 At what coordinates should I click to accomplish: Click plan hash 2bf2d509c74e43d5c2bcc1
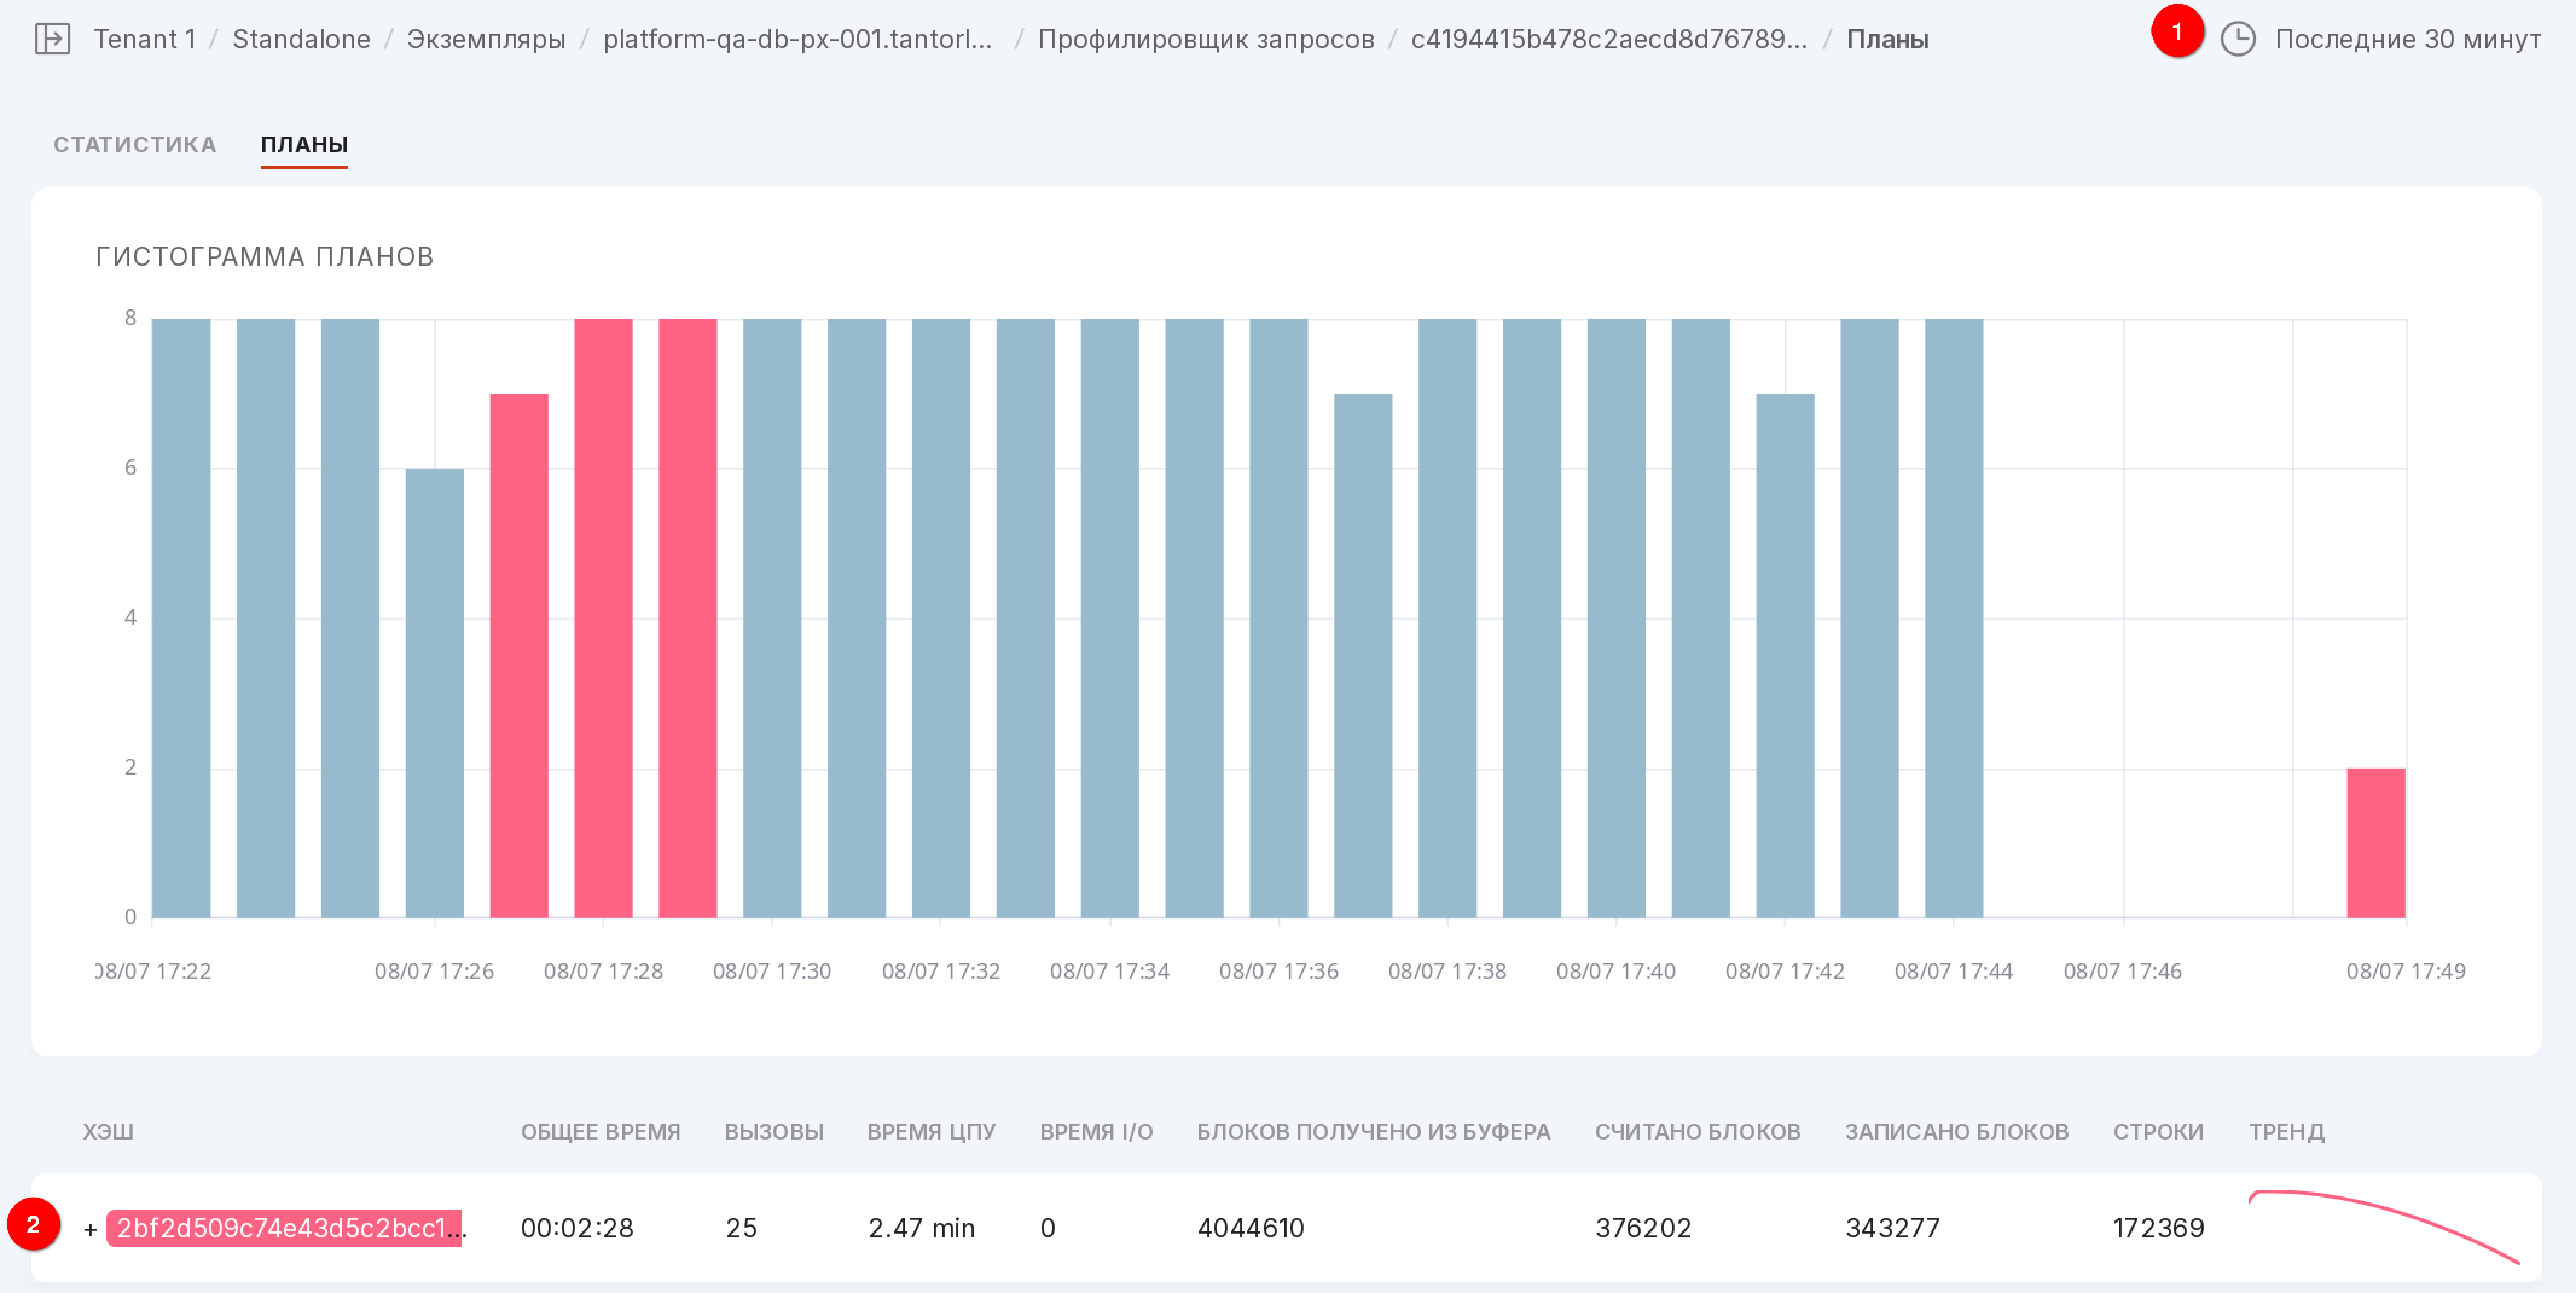[x=285, y=1227]
